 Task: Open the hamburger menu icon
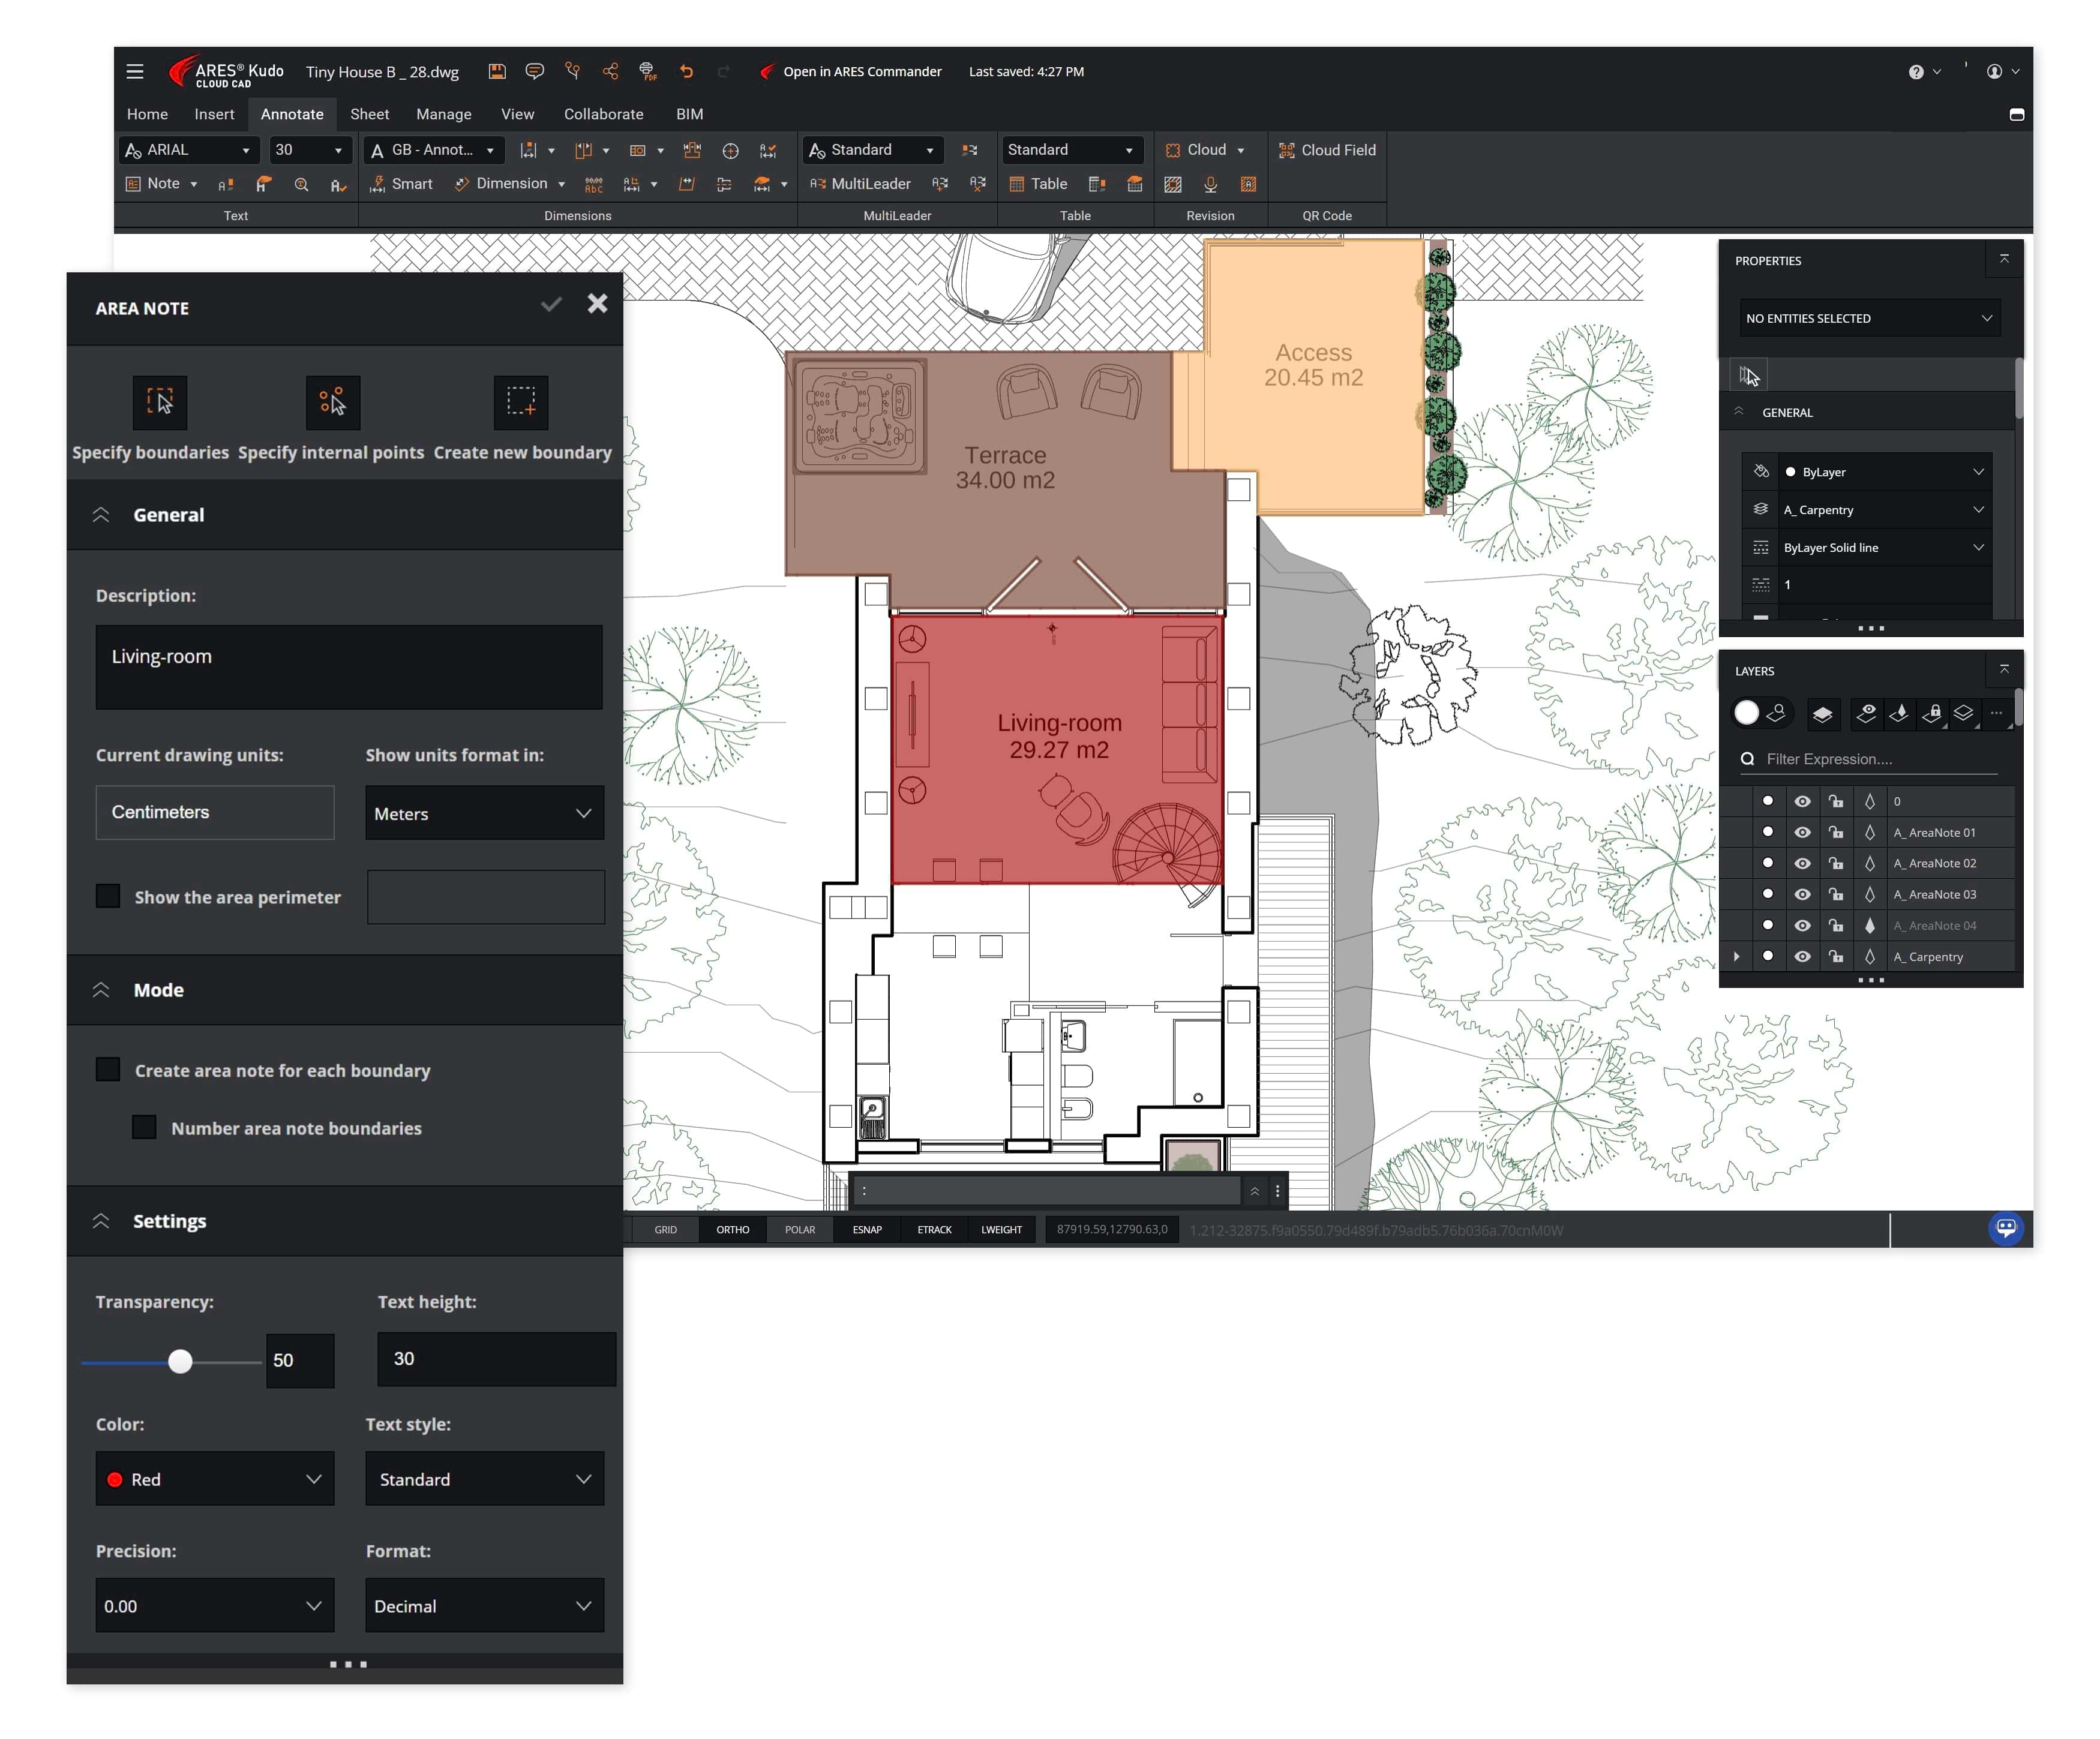(x=135, y=72)
